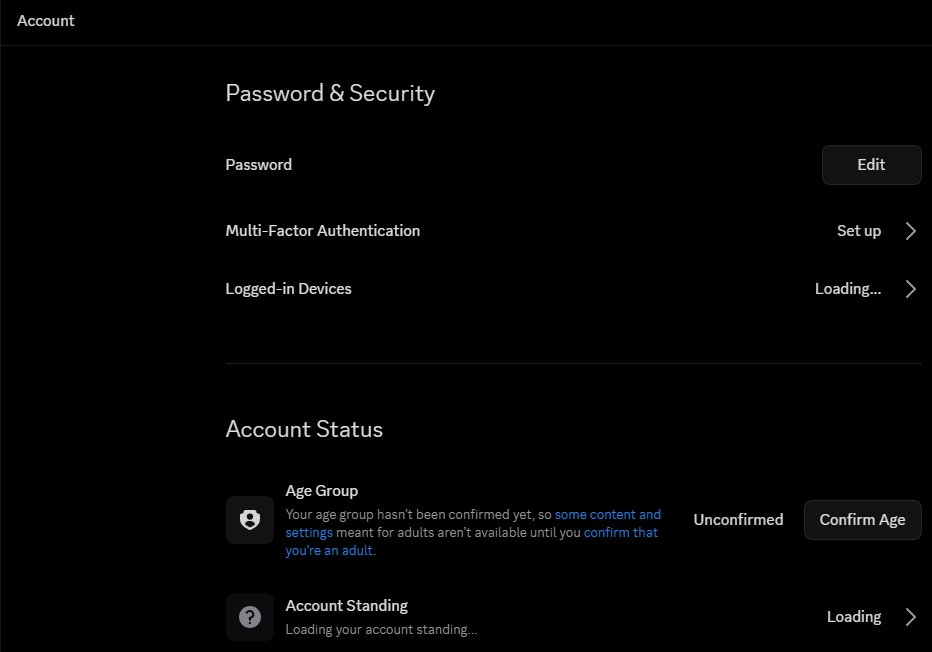
Task: Click the "Loading..." status for Logged-in Devices
Action: [848, 289]
